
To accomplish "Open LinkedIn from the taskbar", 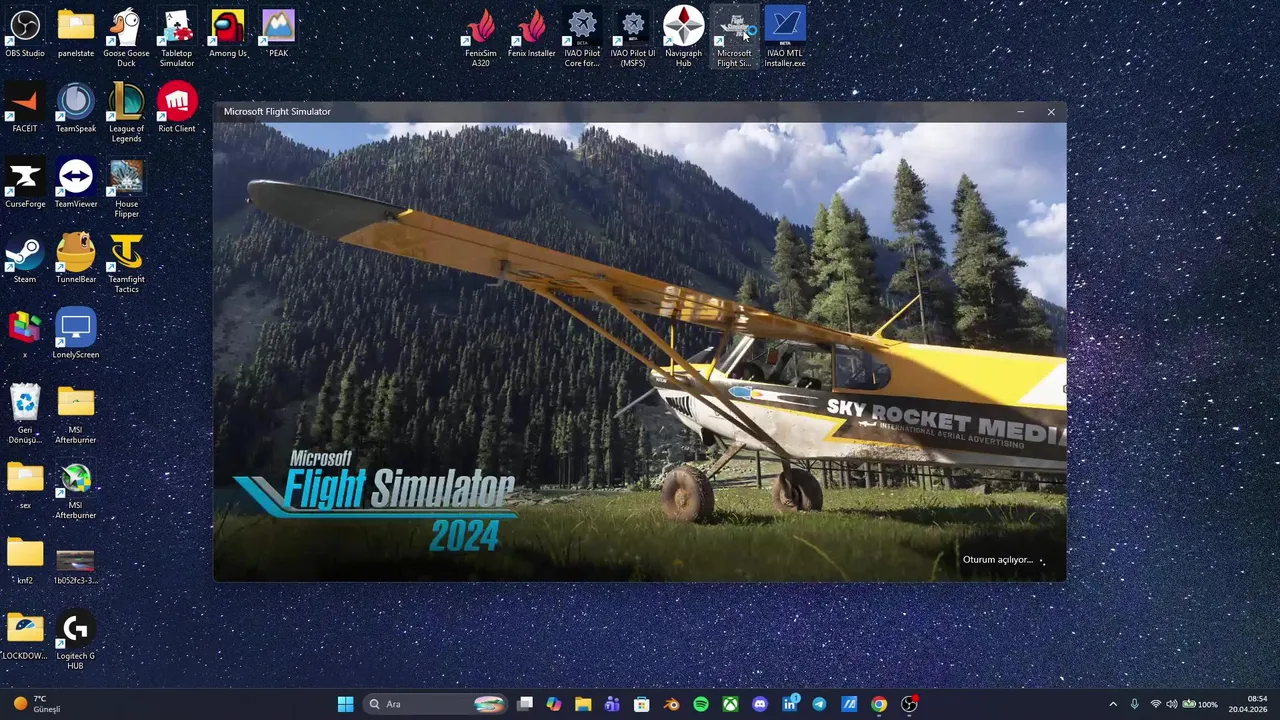I will pos(790,704).
